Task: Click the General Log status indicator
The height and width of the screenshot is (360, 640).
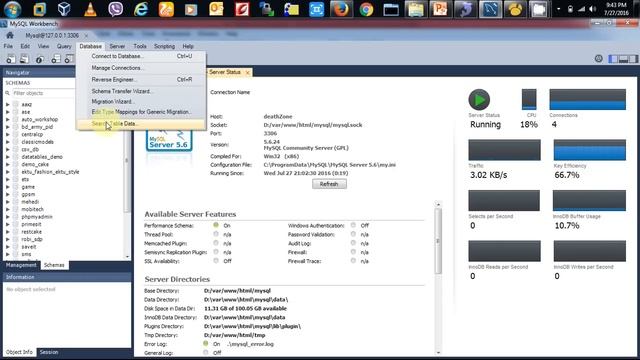Action: [x=206, y=352]
